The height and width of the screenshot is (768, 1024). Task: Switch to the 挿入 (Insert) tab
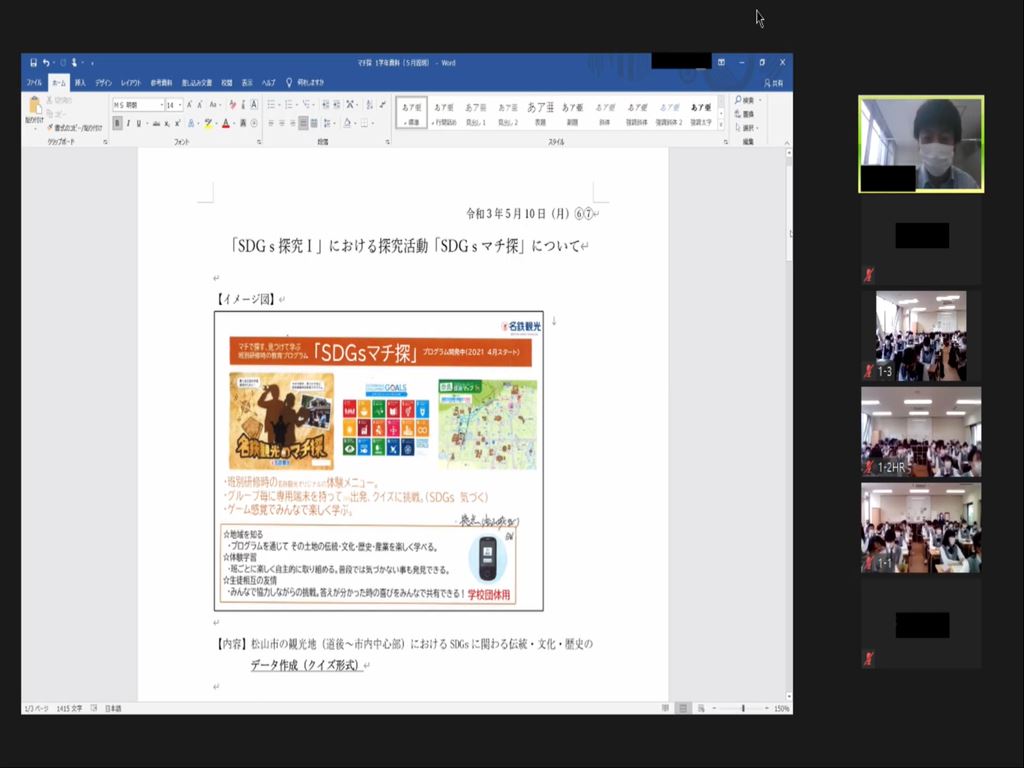[x=80, y=83]
